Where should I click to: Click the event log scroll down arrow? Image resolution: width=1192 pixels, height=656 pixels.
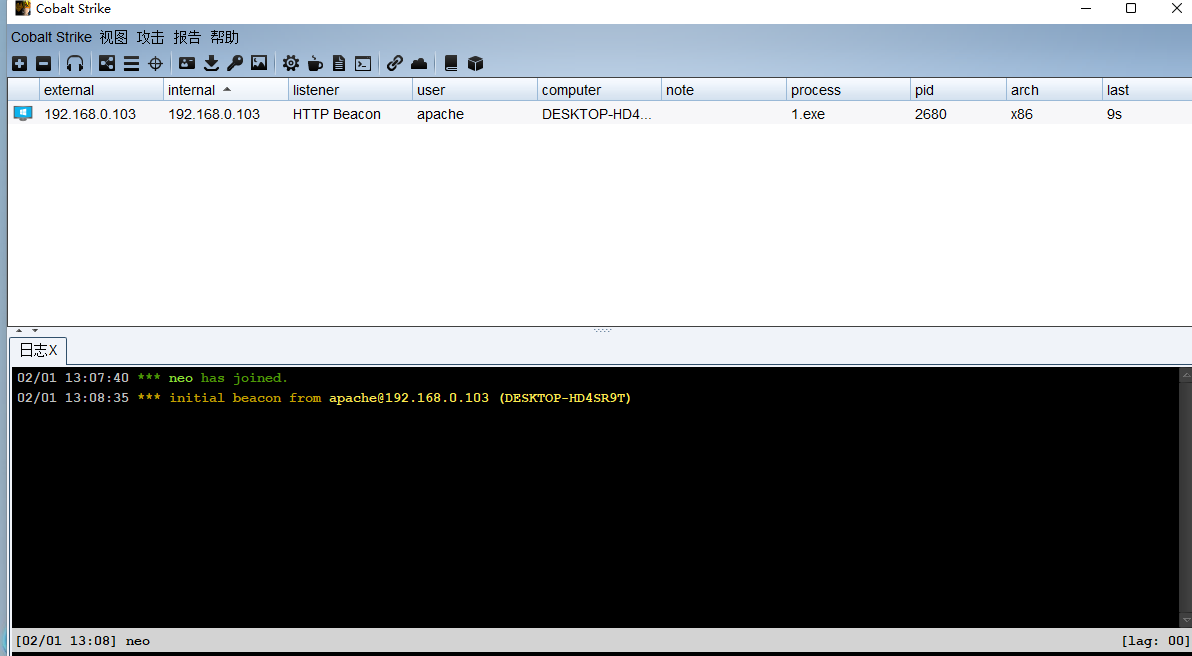1185,620
